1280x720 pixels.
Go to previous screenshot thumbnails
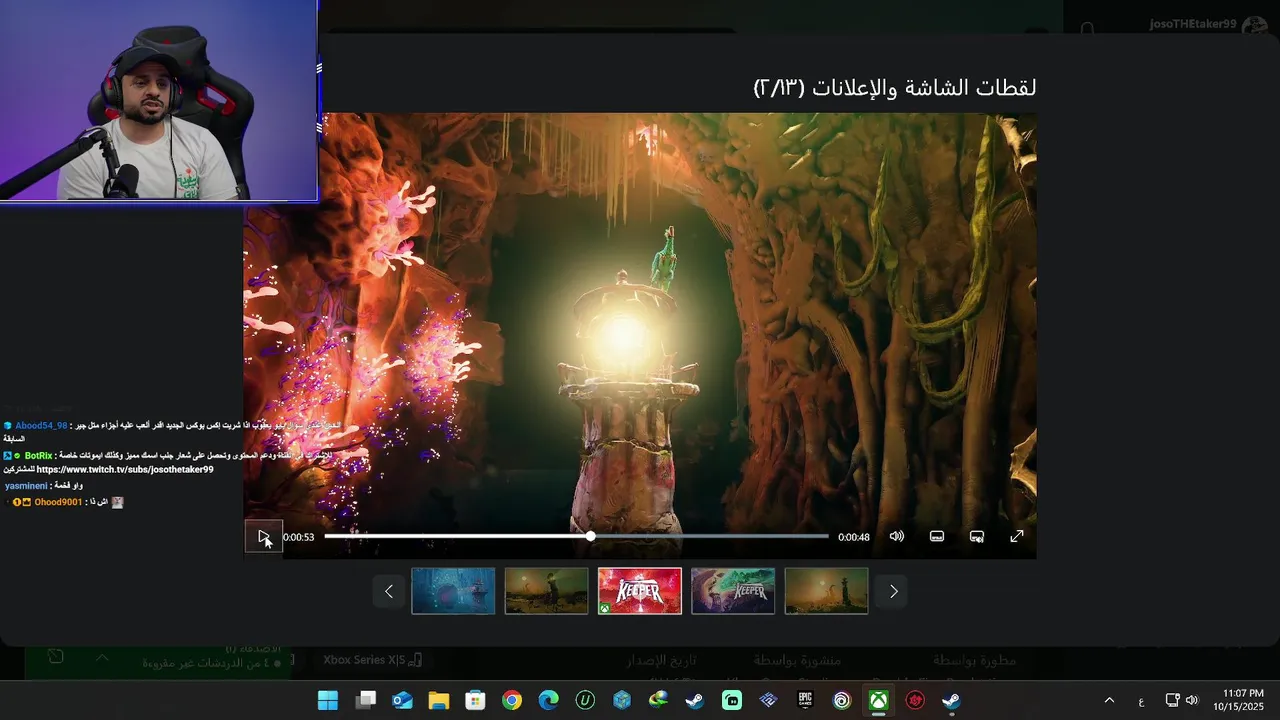coord(389,591)
